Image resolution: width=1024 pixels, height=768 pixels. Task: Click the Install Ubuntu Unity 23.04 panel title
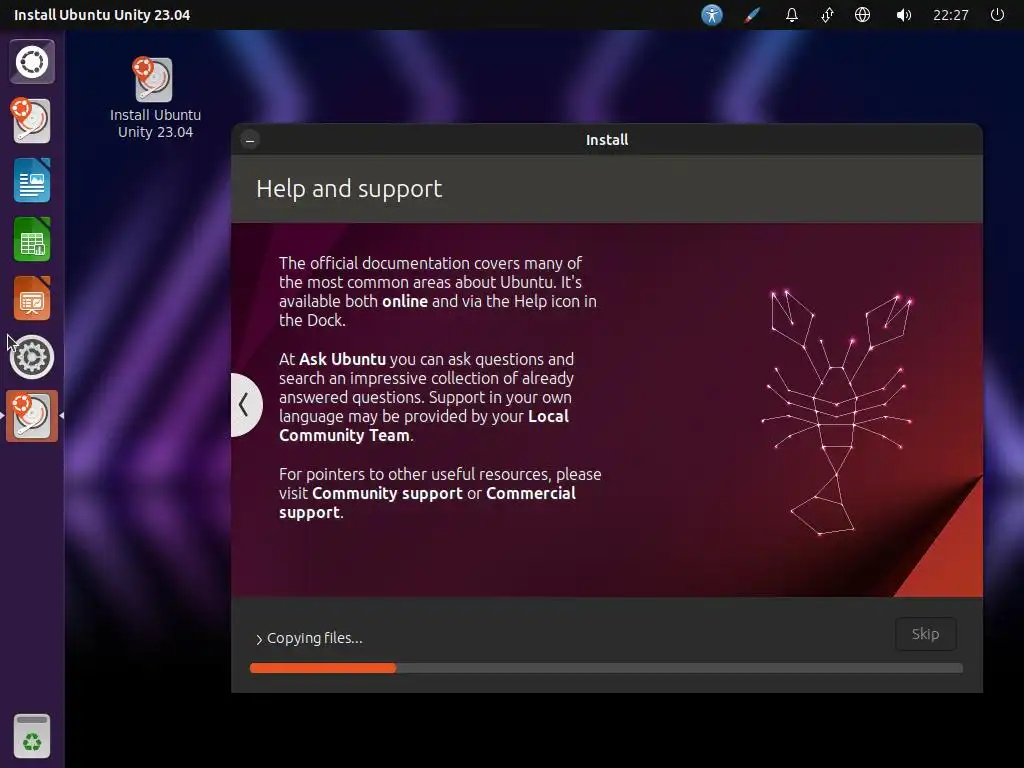(x=102, y=15)
